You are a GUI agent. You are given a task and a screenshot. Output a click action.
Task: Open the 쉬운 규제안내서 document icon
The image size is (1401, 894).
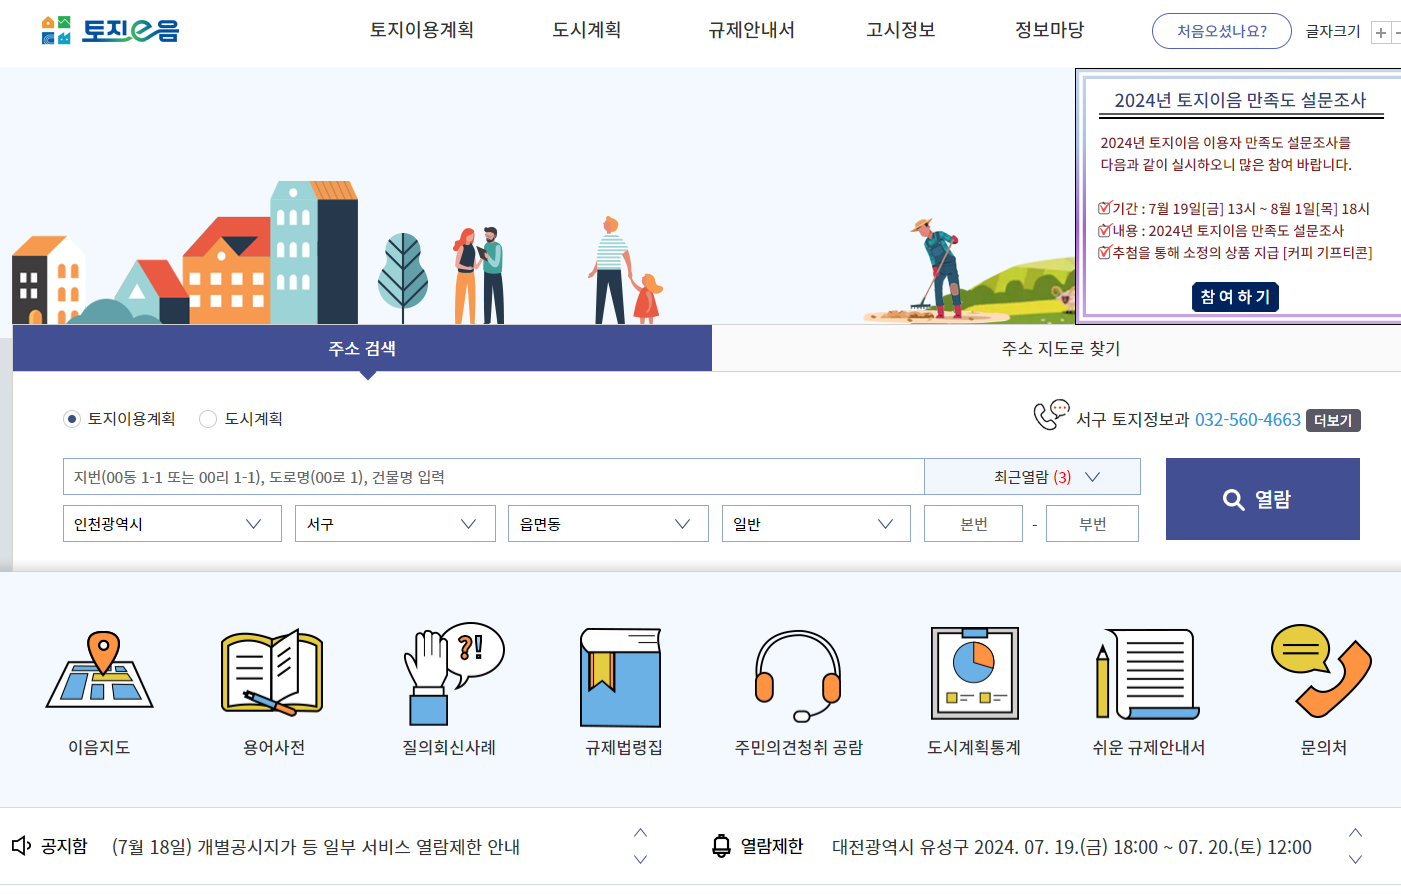pos(1146,674)
